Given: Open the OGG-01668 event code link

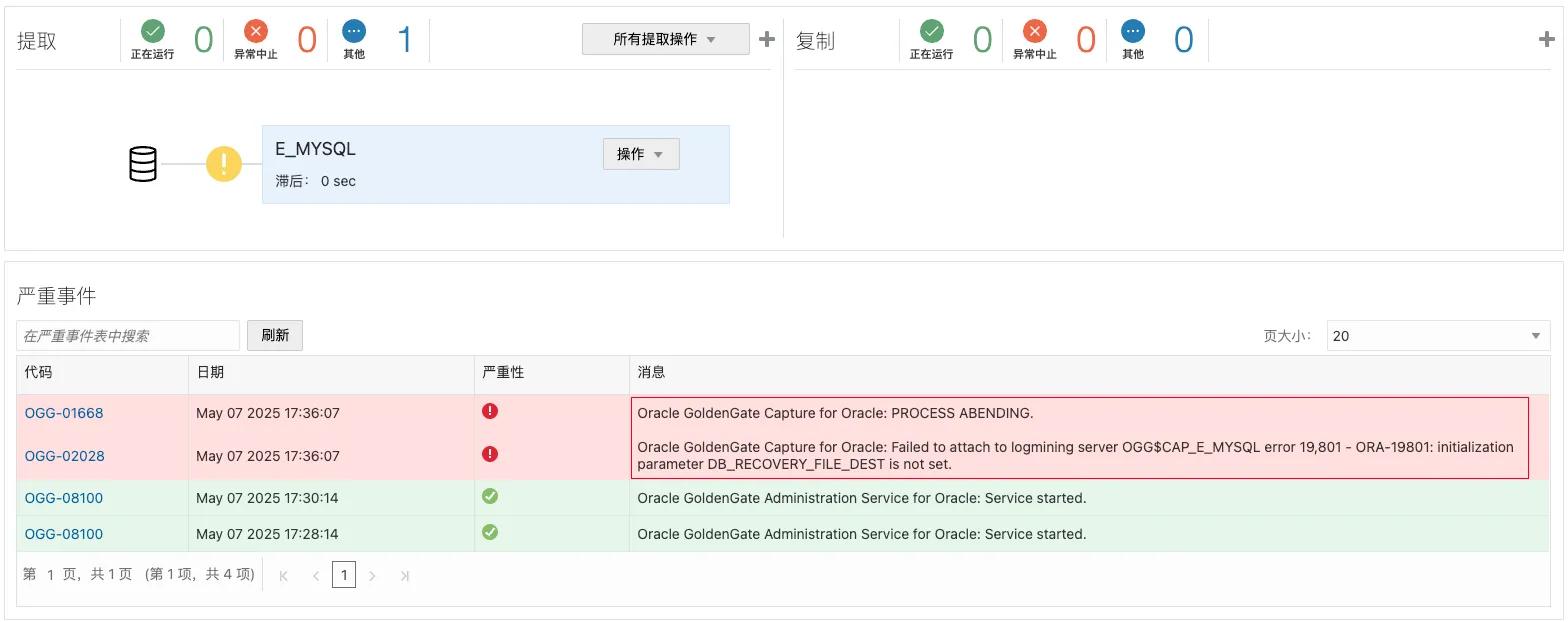Looking at the screenshot, I should click(64, 413).
